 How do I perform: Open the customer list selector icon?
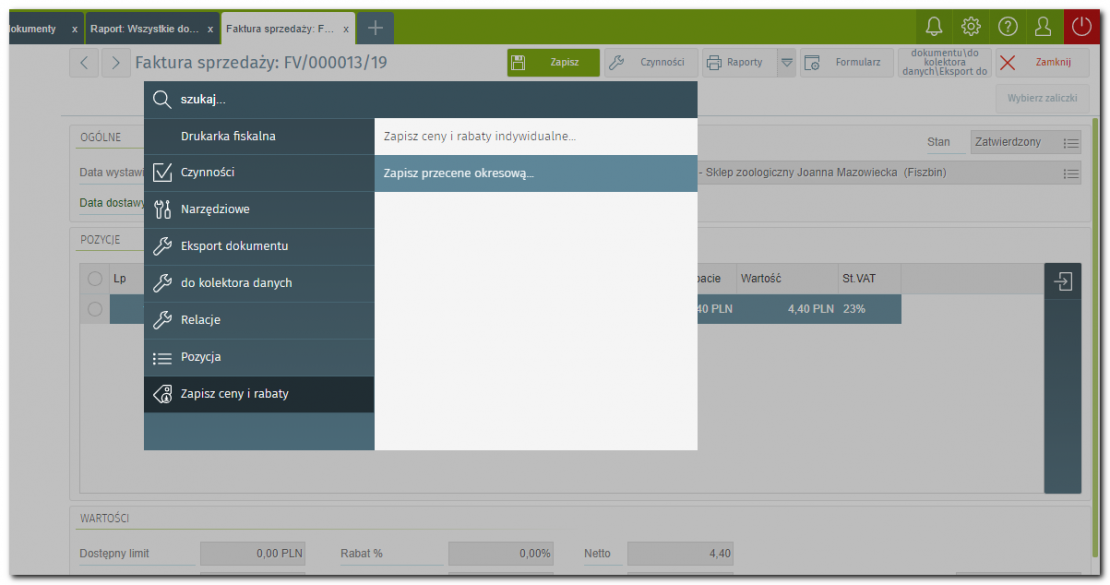pyautogui.click(x=1071, y=173)
